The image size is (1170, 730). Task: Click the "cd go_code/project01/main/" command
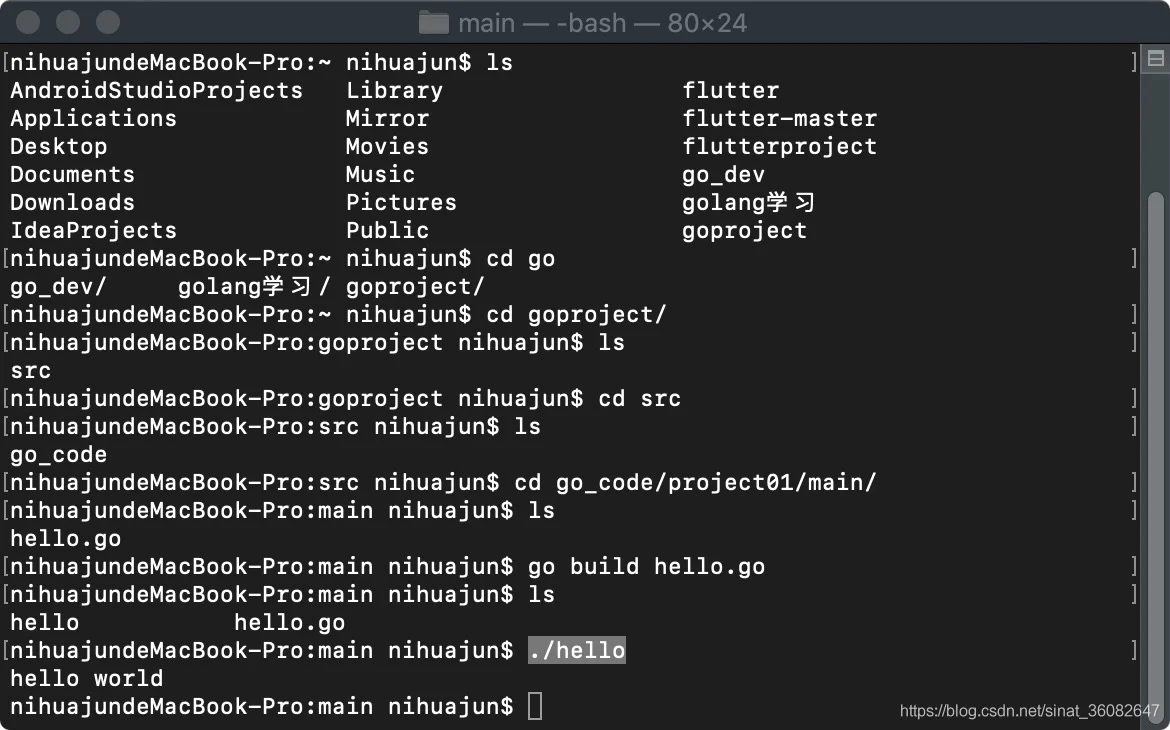point(695,483)
